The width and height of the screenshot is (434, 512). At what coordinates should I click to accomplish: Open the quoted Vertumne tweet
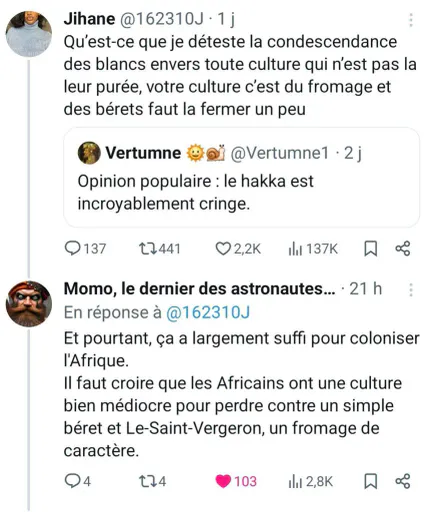(x=241, y=177)
